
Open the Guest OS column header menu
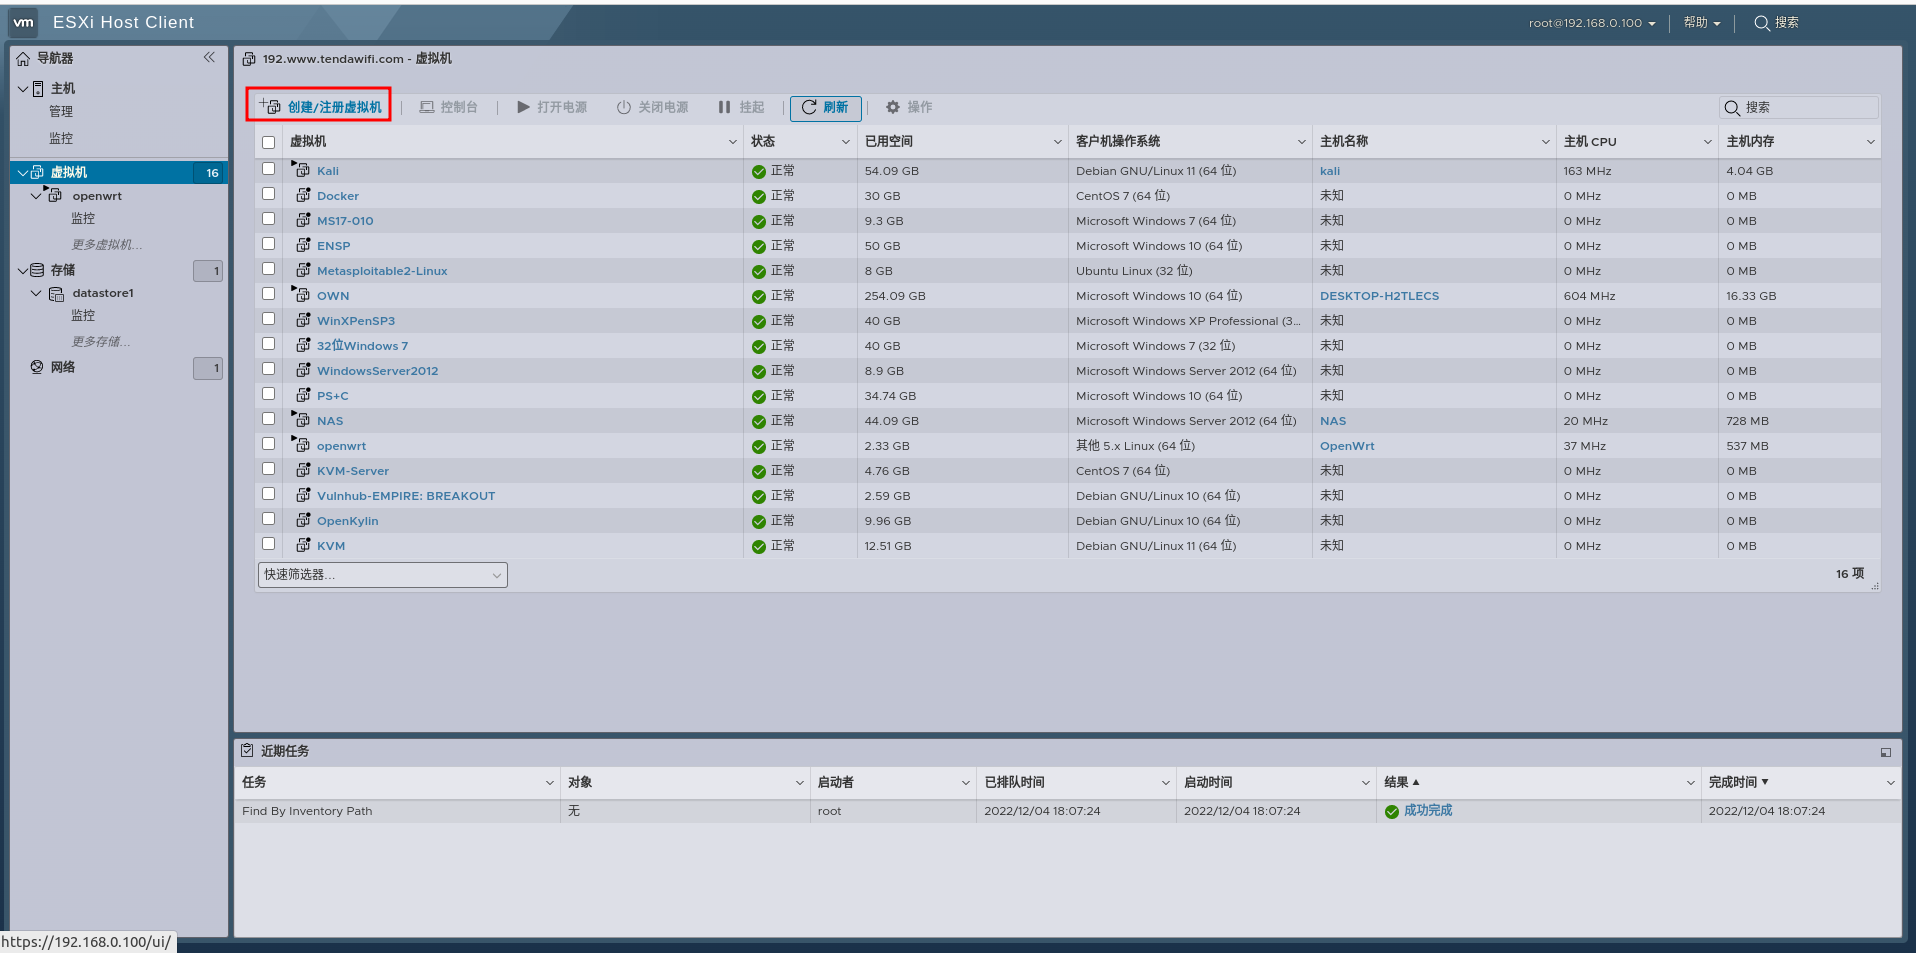click(x=1301, y=142)
